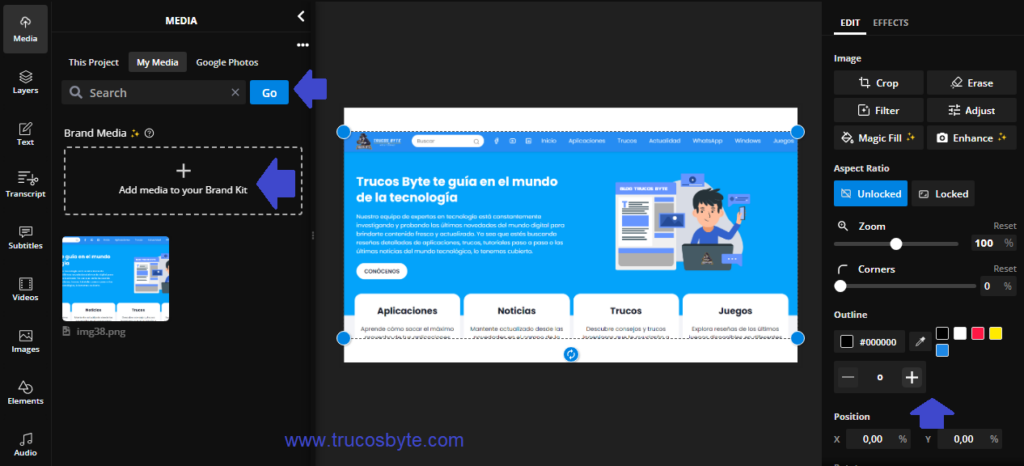The image size is (1024, 466).
Task: Switch to the EFFECTS tab
Action: click(x=891, y=22)
